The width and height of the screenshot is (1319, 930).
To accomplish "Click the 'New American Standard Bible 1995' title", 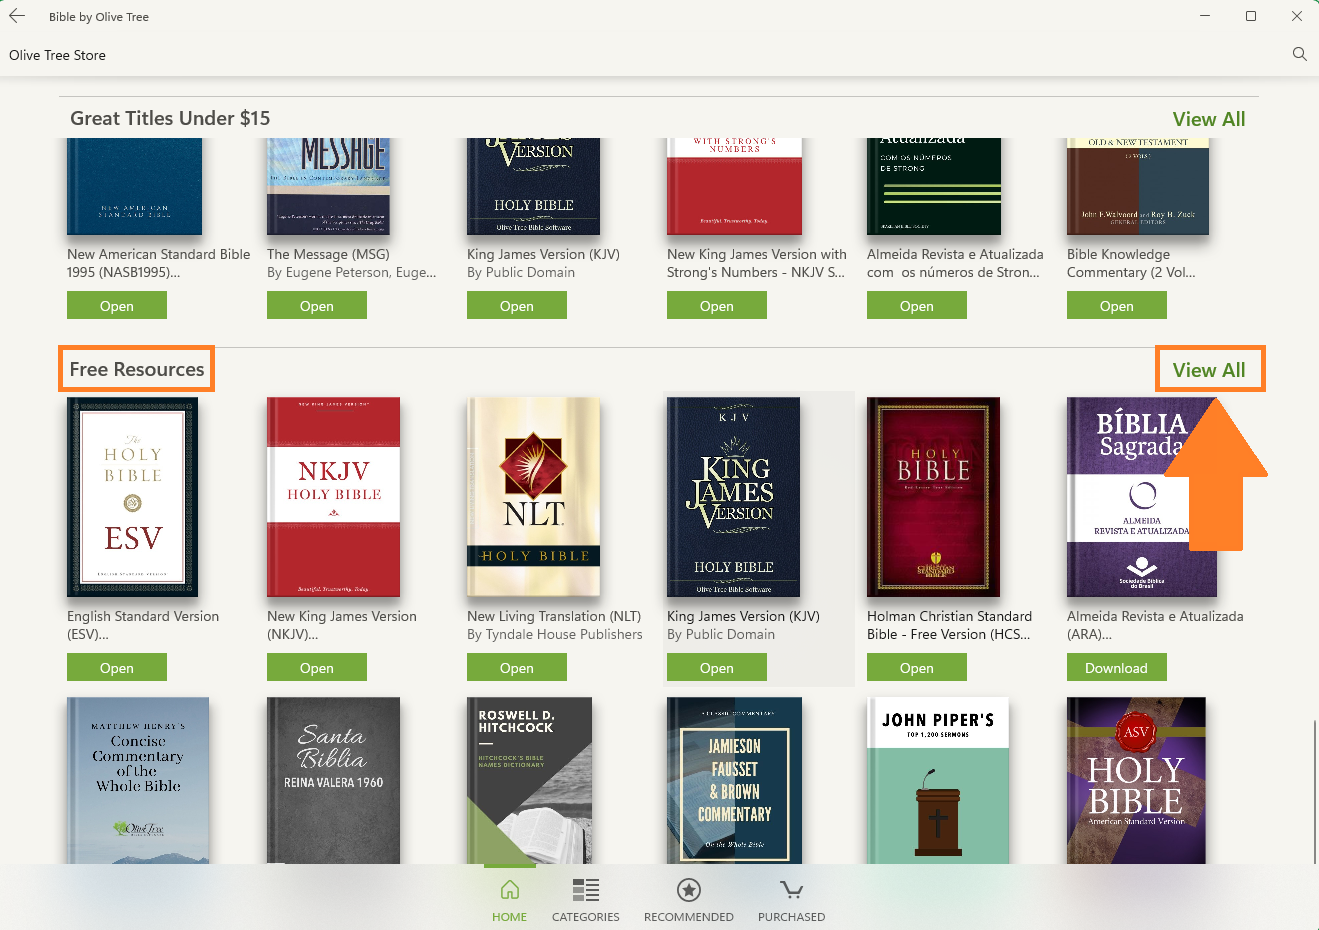I will (x=159, y=263).
